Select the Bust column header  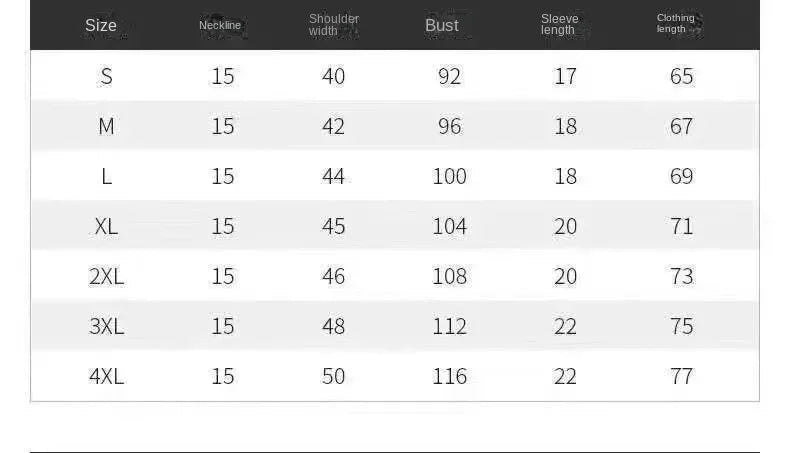click(441, 25)
